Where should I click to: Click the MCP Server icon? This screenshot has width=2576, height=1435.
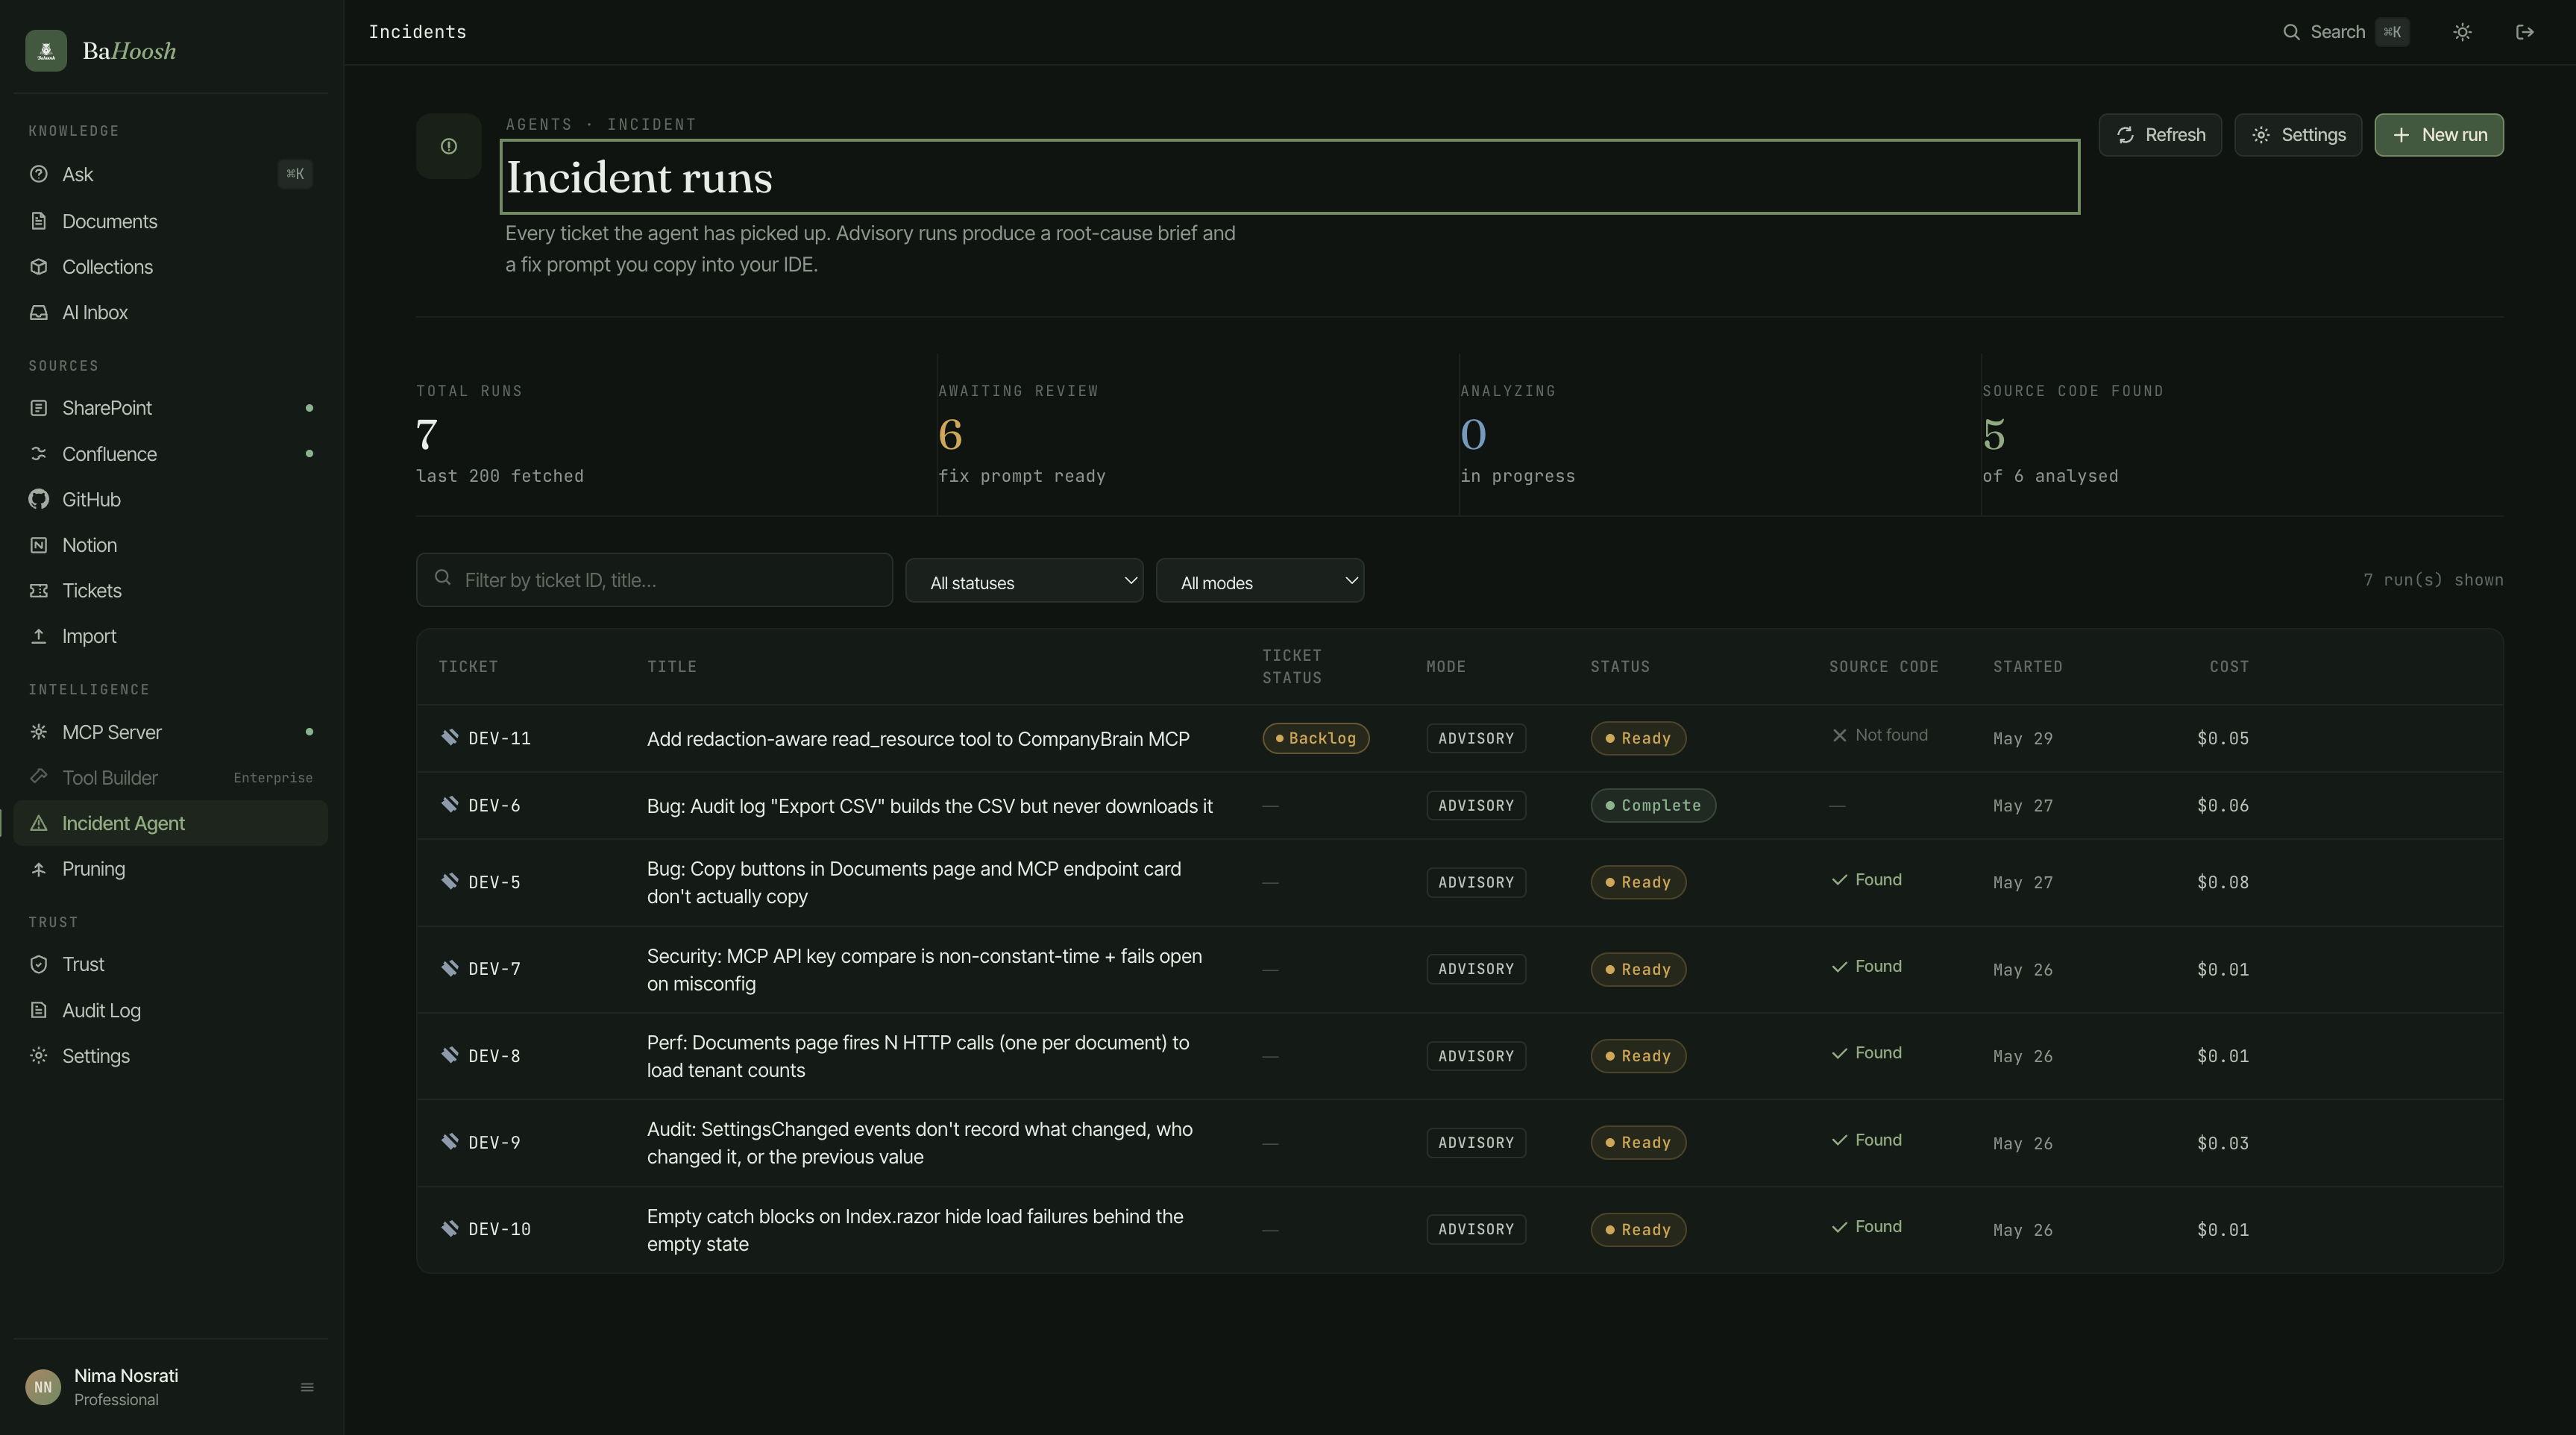click(x=39, y=732)
